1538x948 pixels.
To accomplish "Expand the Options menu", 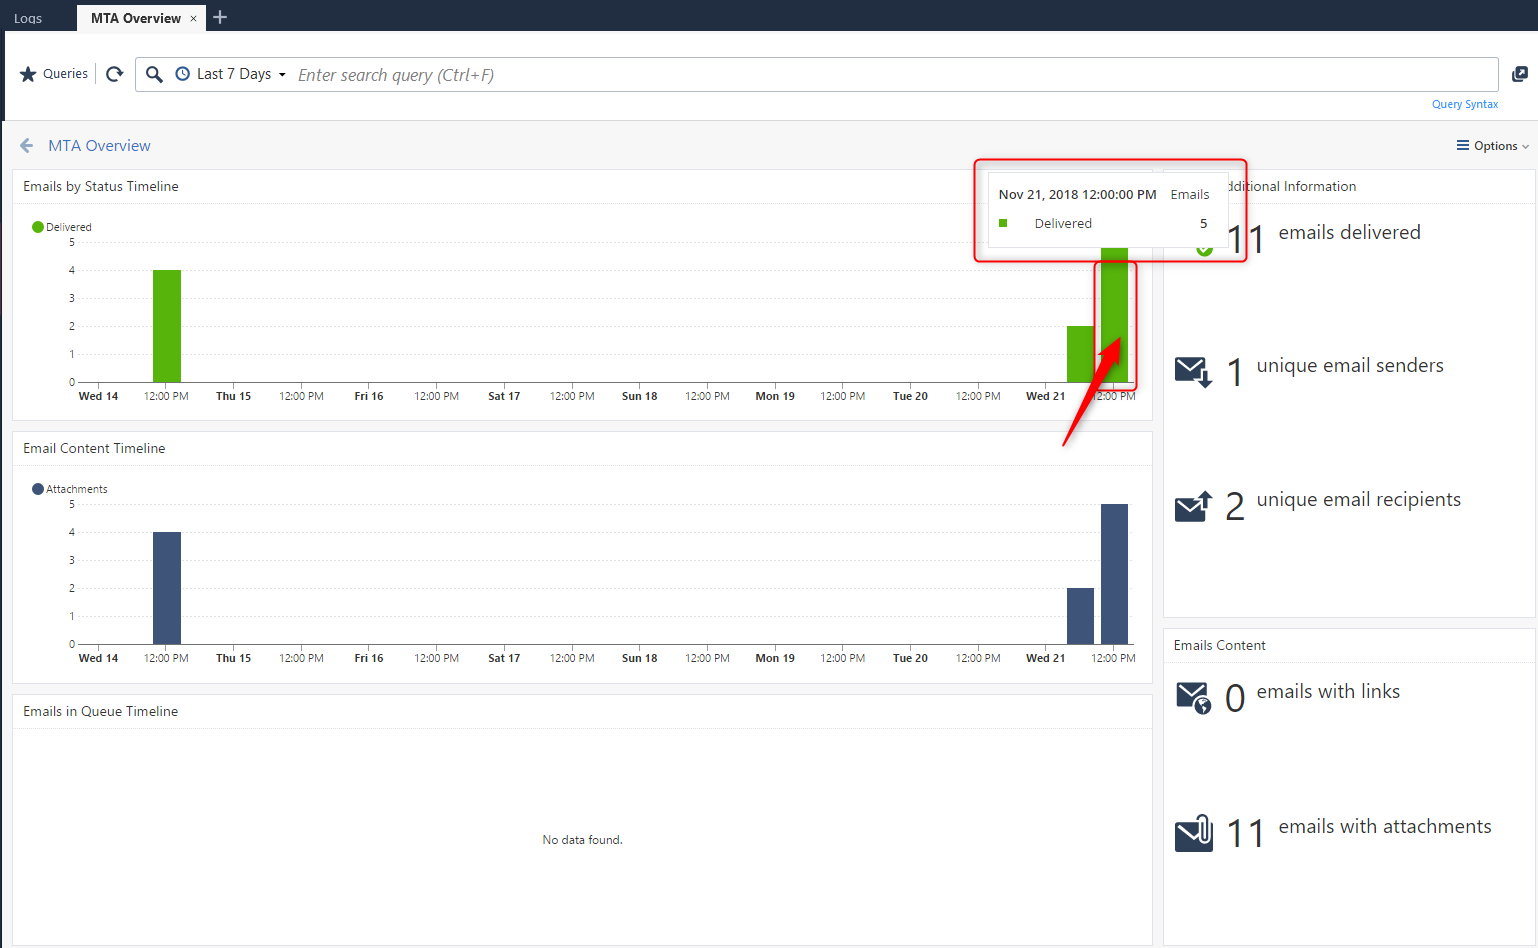I will tap(1492, 146).
